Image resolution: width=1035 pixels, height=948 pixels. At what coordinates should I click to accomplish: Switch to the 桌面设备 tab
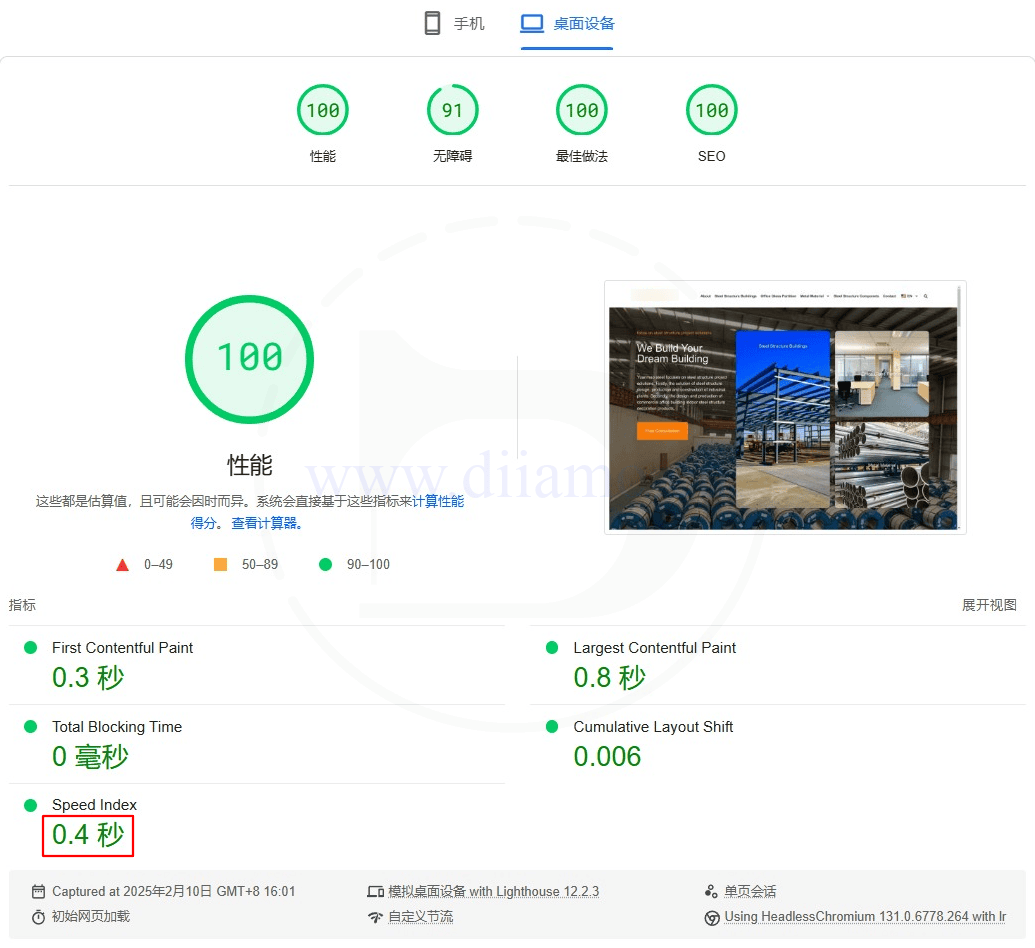(566, 23)
